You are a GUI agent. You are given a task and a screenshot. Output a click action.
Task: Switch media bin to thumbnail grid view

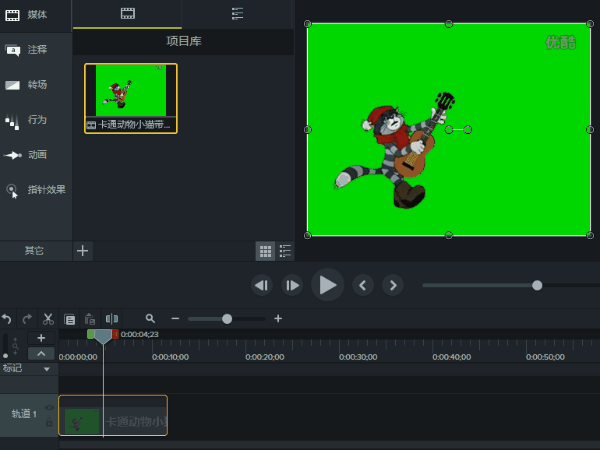265,251
